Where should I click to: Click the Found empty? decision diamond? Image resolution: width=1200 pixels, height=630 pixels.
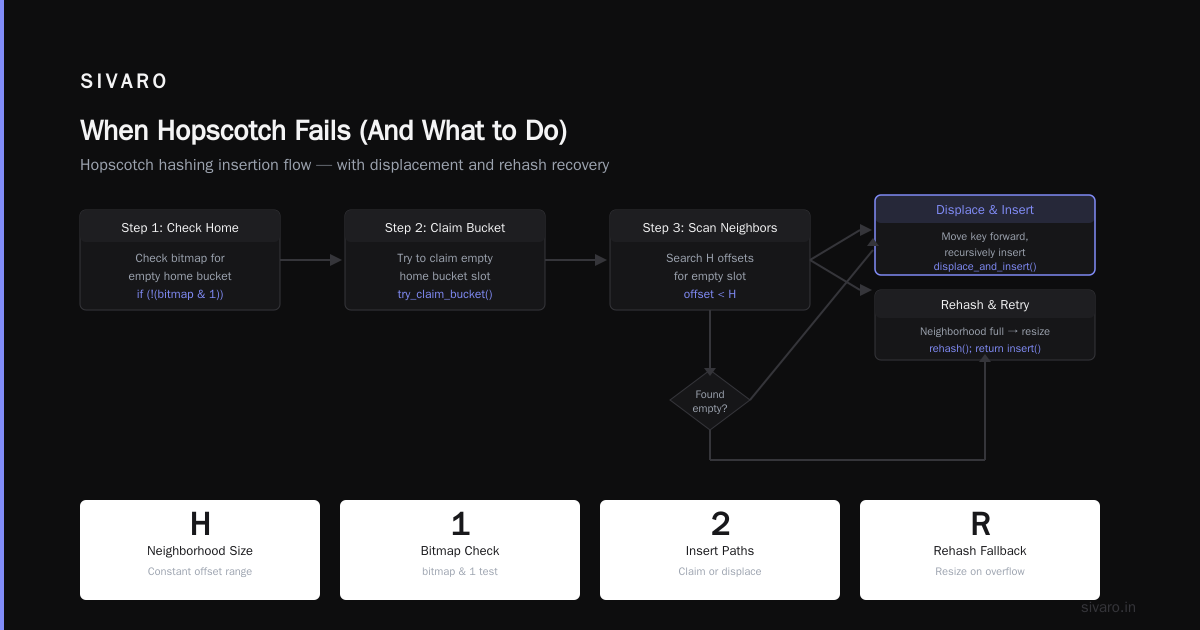tap(710, 401)
